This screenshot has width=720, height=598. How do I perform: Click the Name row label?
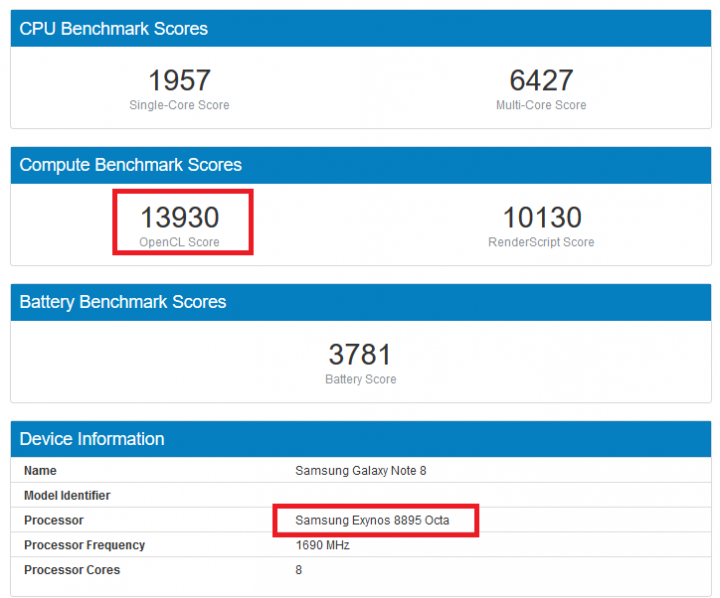40,471
